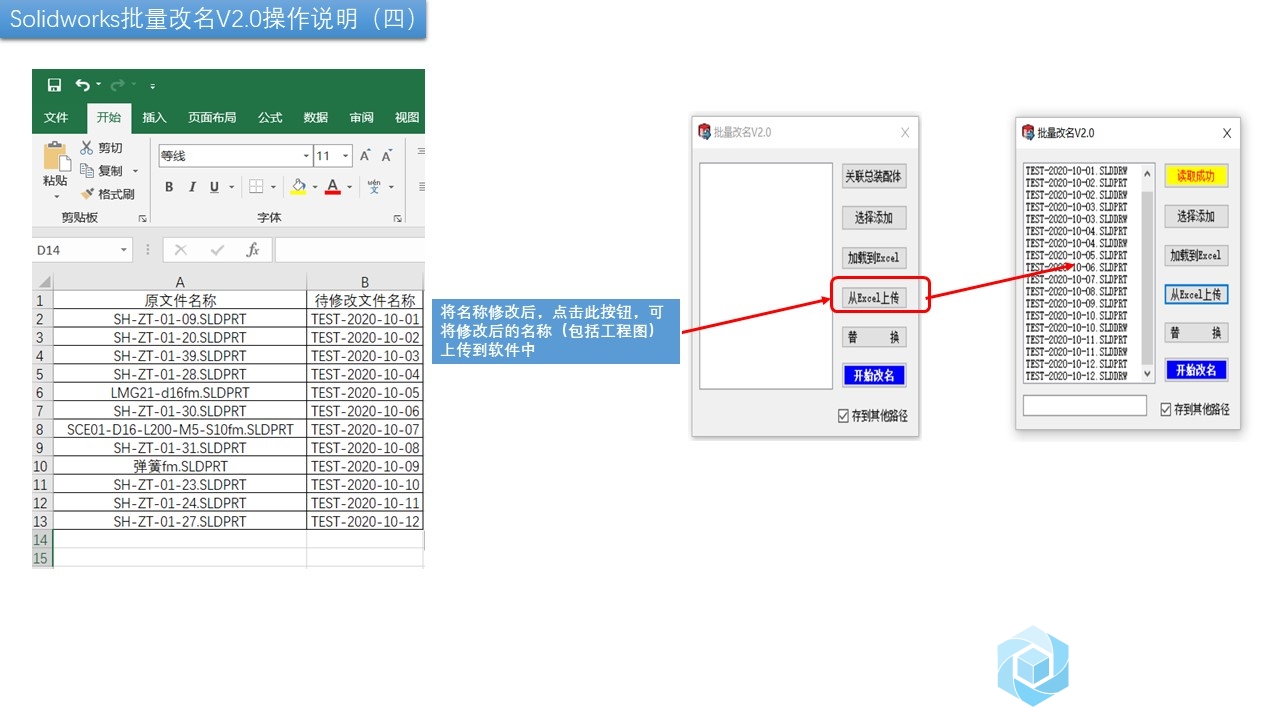Viewport: 1280px width, 720px height.
Task: Expand the fill color dropdown arrow
Action: point(315,187)
